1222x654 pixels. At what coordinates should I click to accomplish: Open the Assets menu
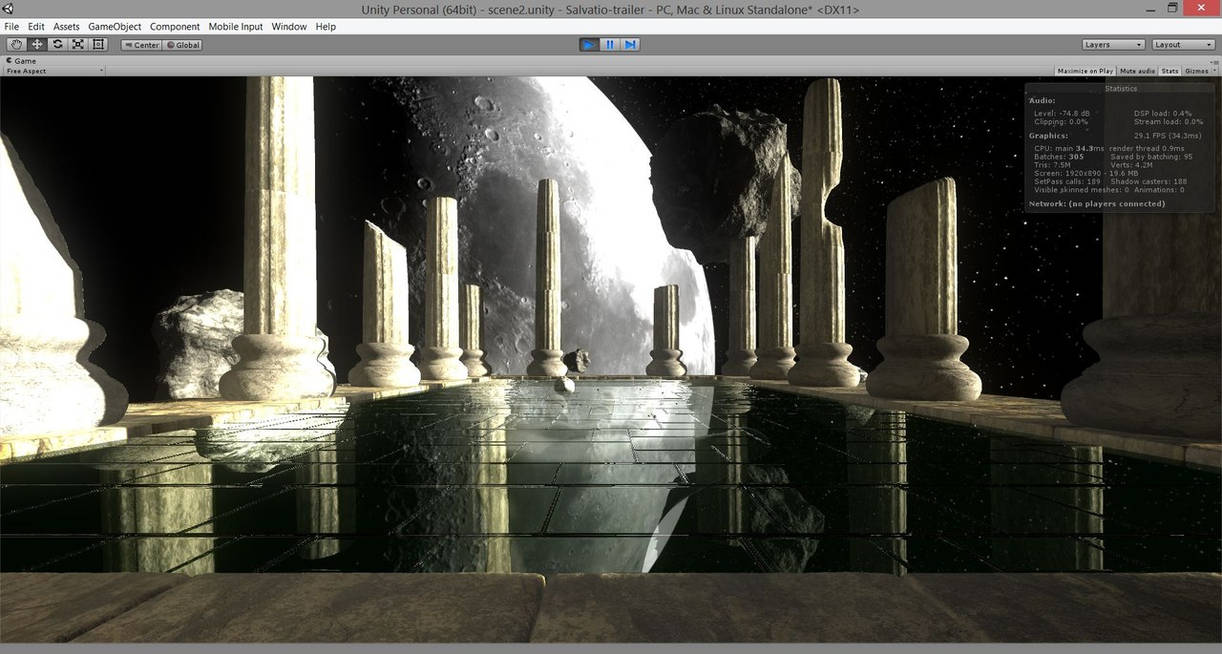click(x=66, y=27)
